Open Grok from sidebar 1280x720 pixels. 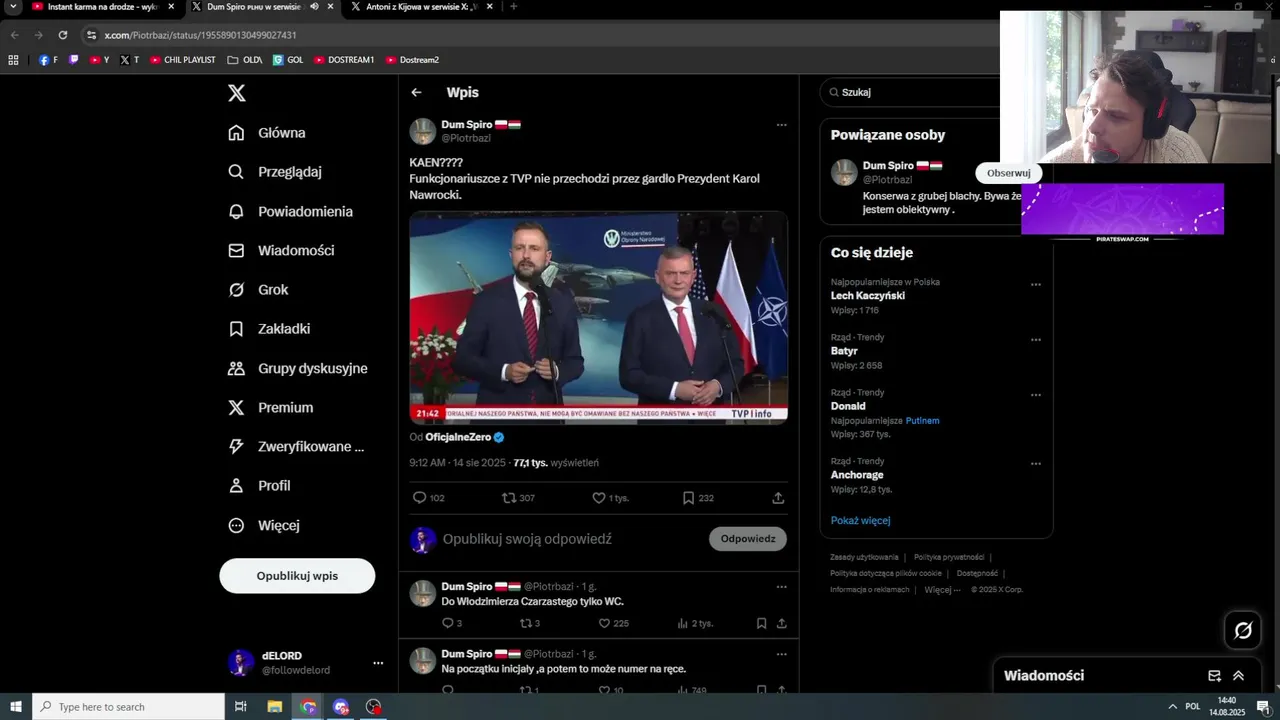(258, 290)
